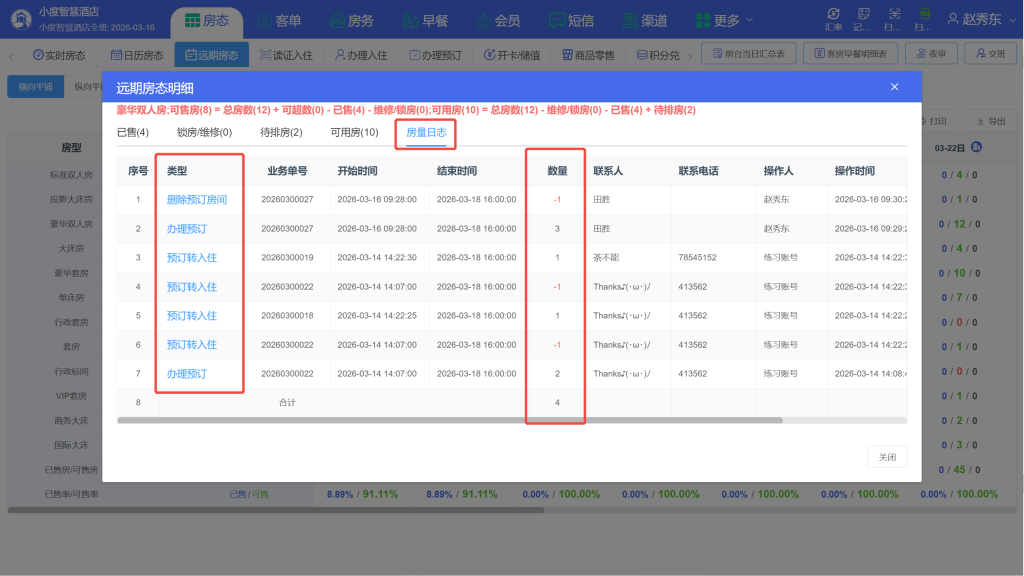Select 商品零售 retail function

589,53
